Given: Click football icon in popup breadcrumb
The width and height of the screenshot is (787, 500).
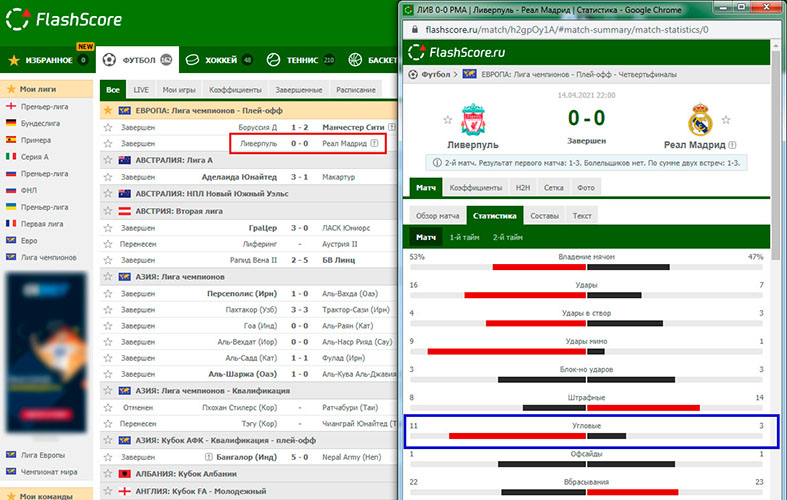Looking at the screenshot, I should click(413, 74).
